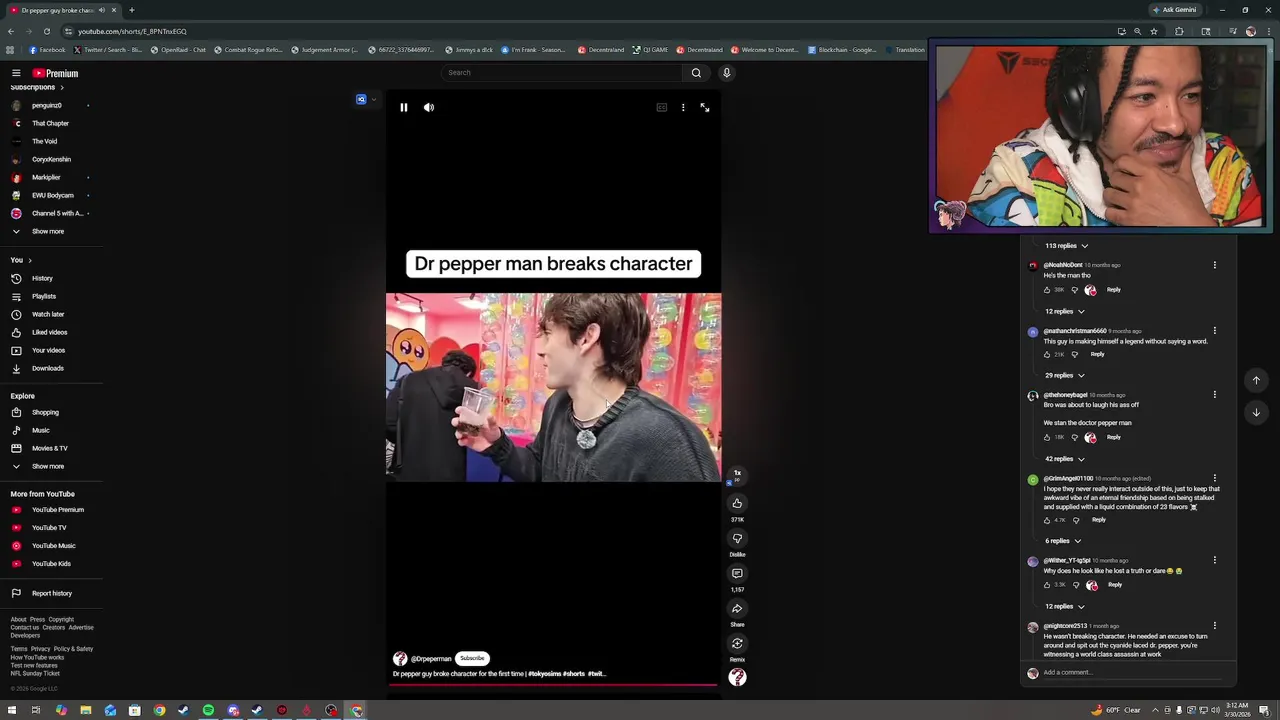Start voice search with the microphone icon
The width and height of the screenshot is (1280, 720).
[x=727, y=72]
